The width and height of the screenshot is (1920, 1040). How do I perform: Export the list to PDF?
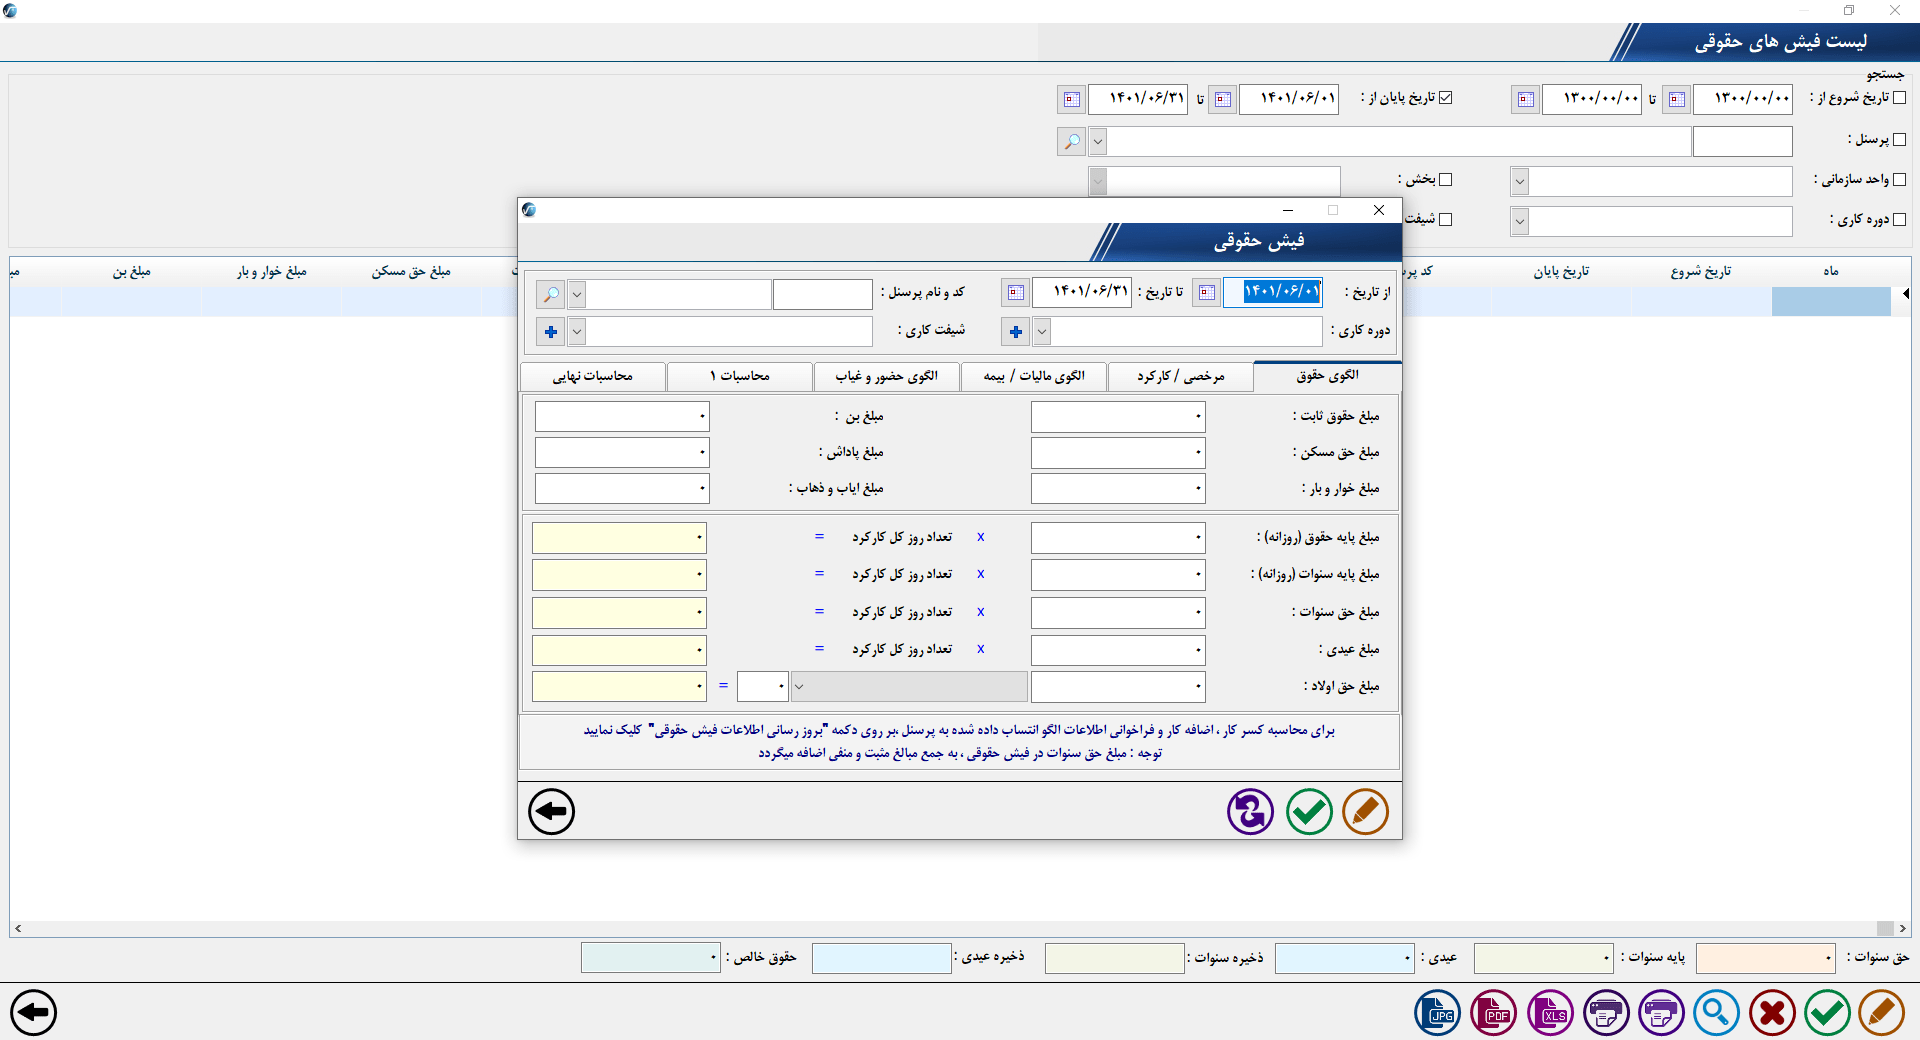[x=1493, y=1013]
